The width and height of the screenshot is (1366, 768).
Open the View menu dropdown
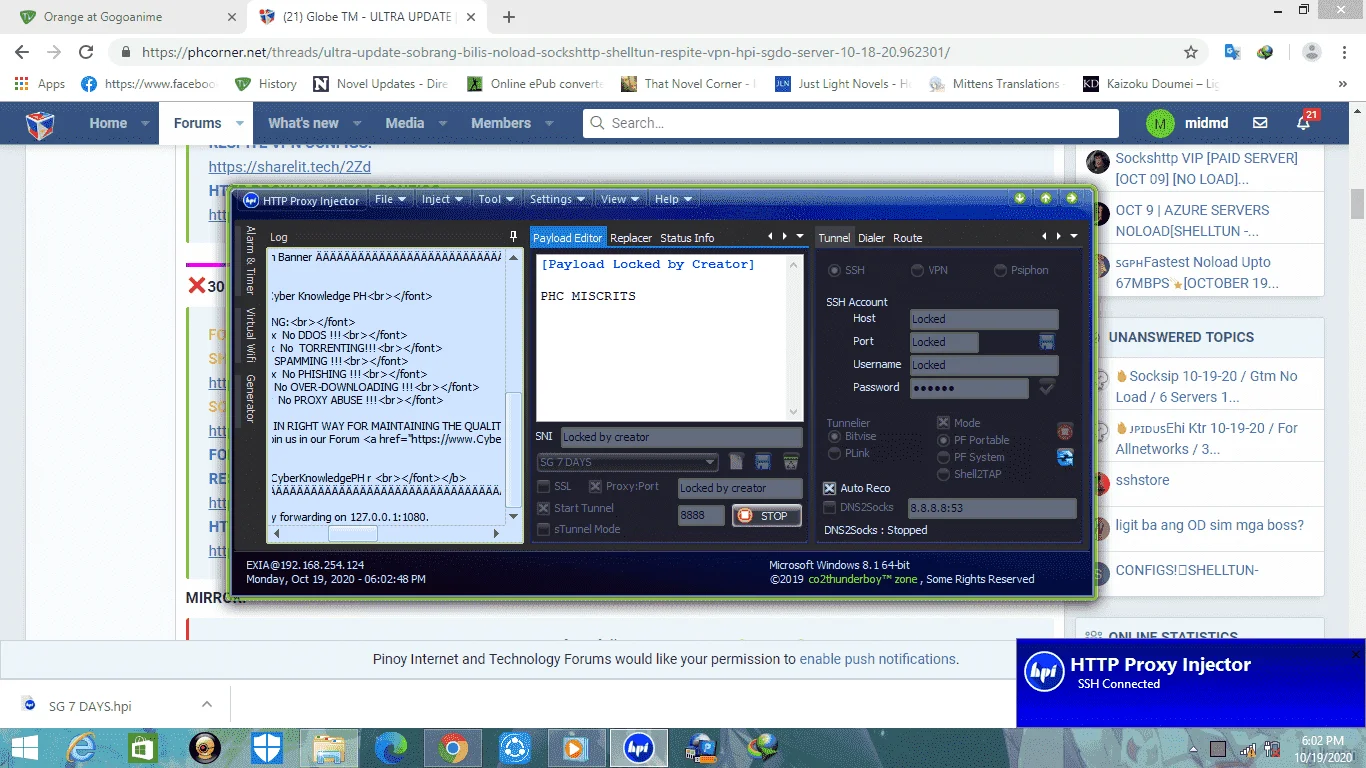(x=620, y=199)
